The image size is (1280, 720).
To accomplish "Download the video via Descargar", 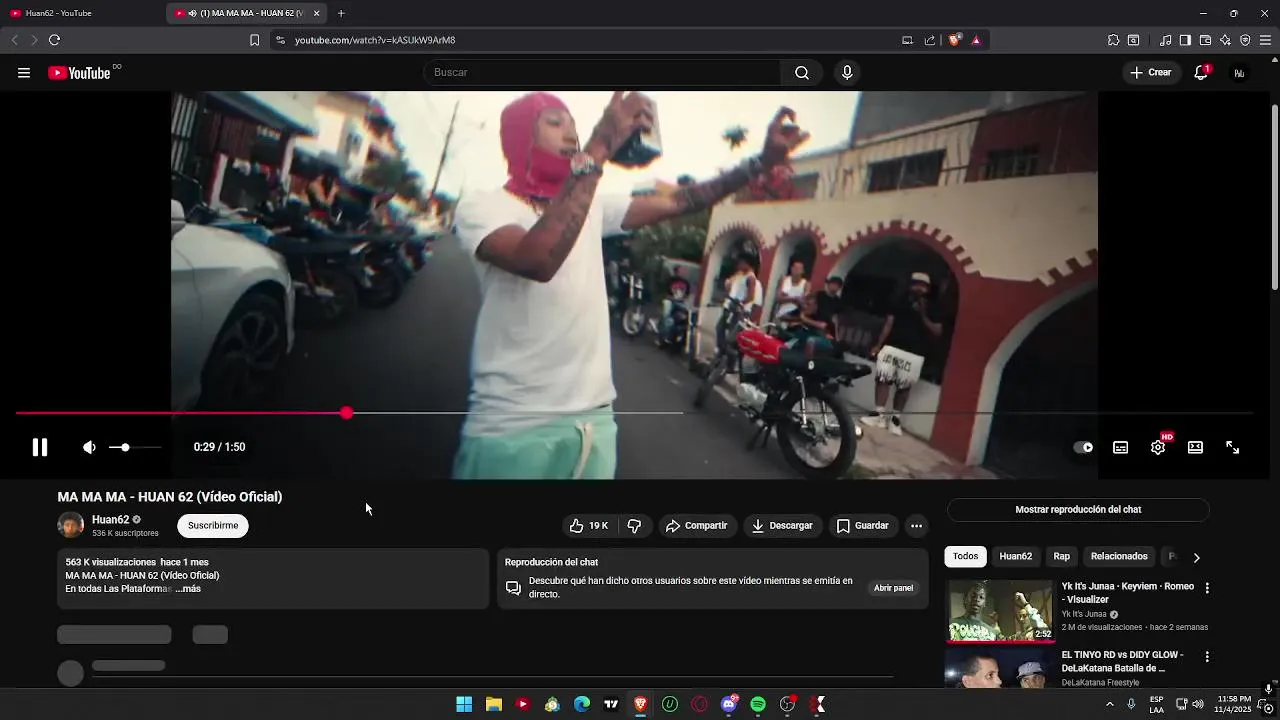I will pos(783,525).
